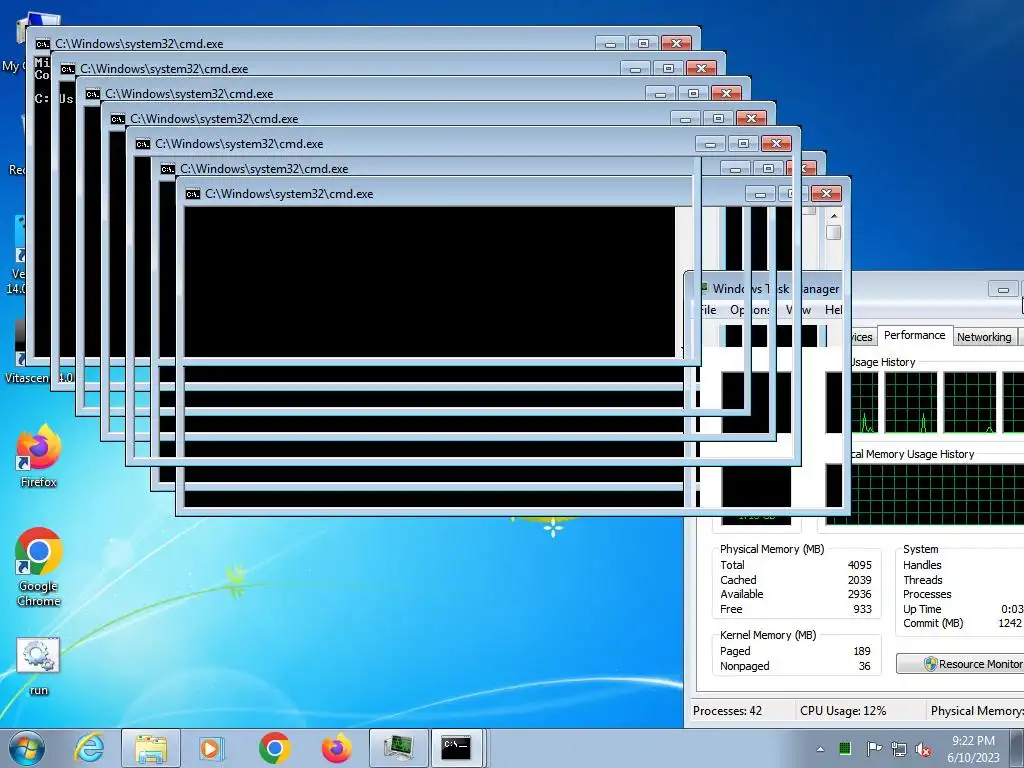Viewport: 1024px width, 768px height.
Task: Click Kernel Memory Nonpaged value 36
Action: 865,666
